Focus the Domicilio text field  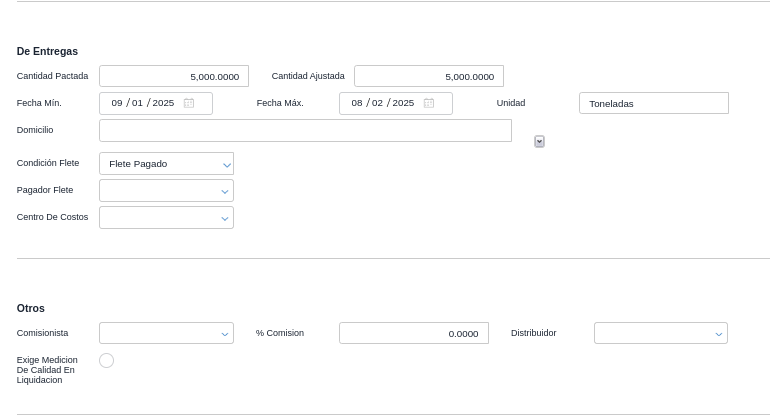pyautogui.click(x=305, y=131)
